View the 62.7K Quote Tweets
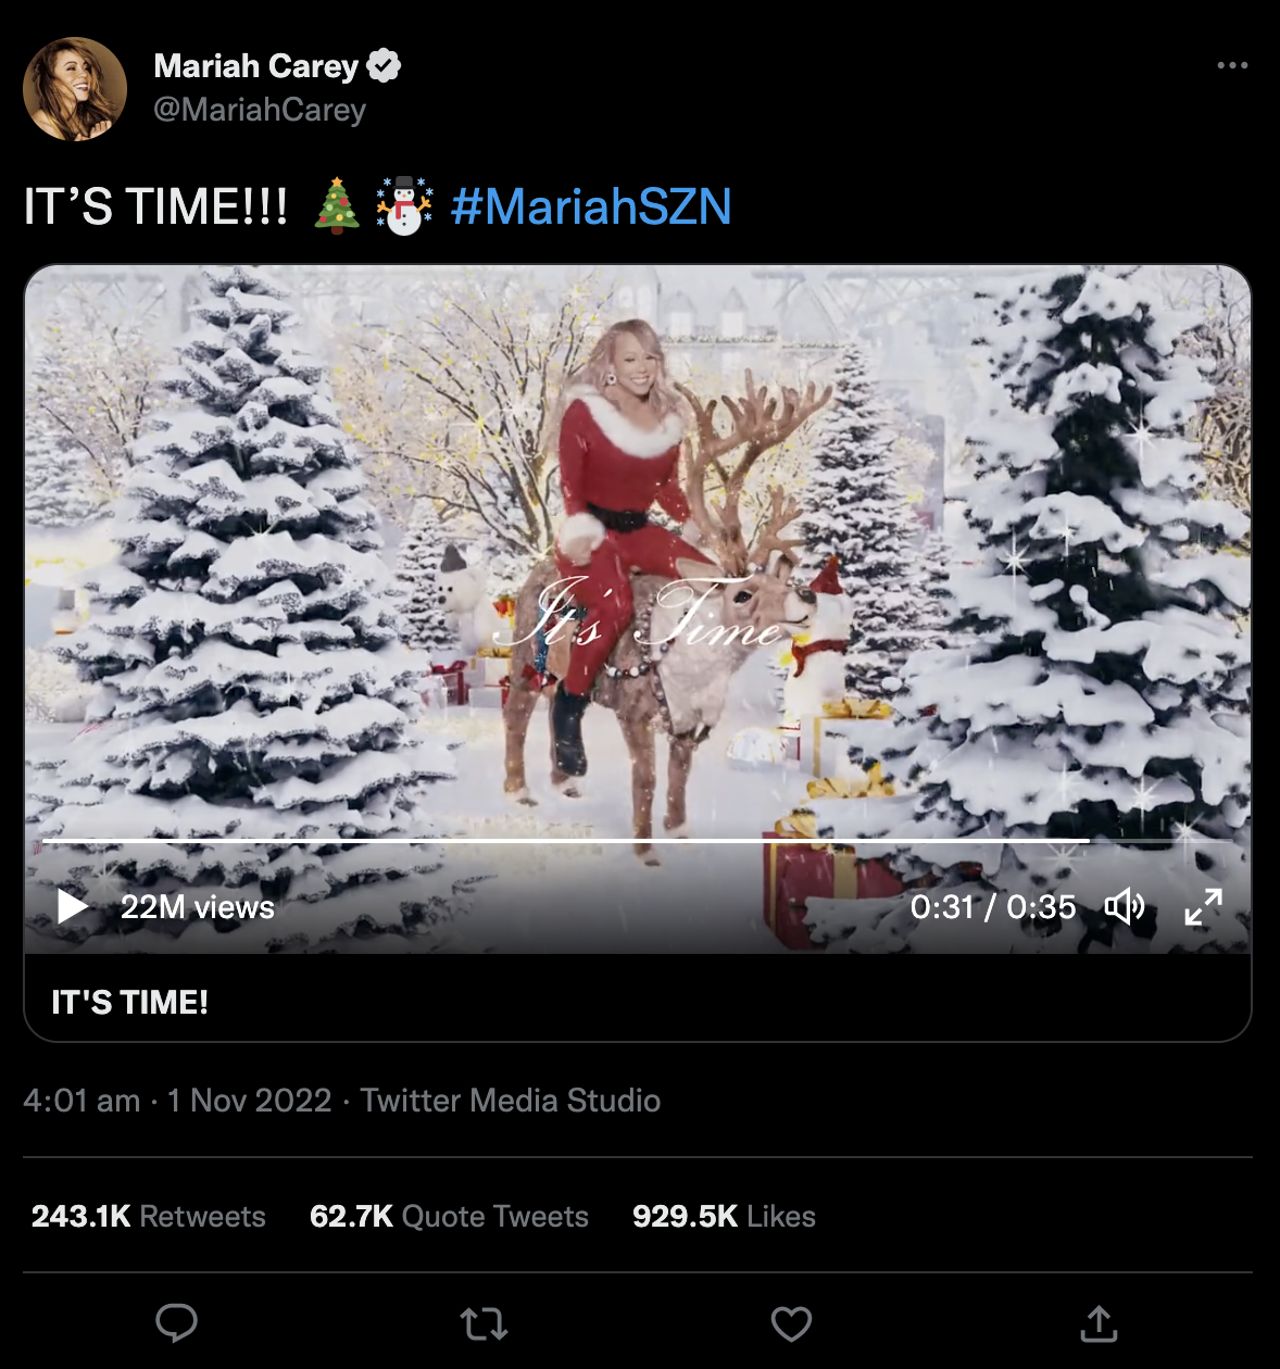The height and width of the screenshot is (1369, 1280). tap(449, 1216)
